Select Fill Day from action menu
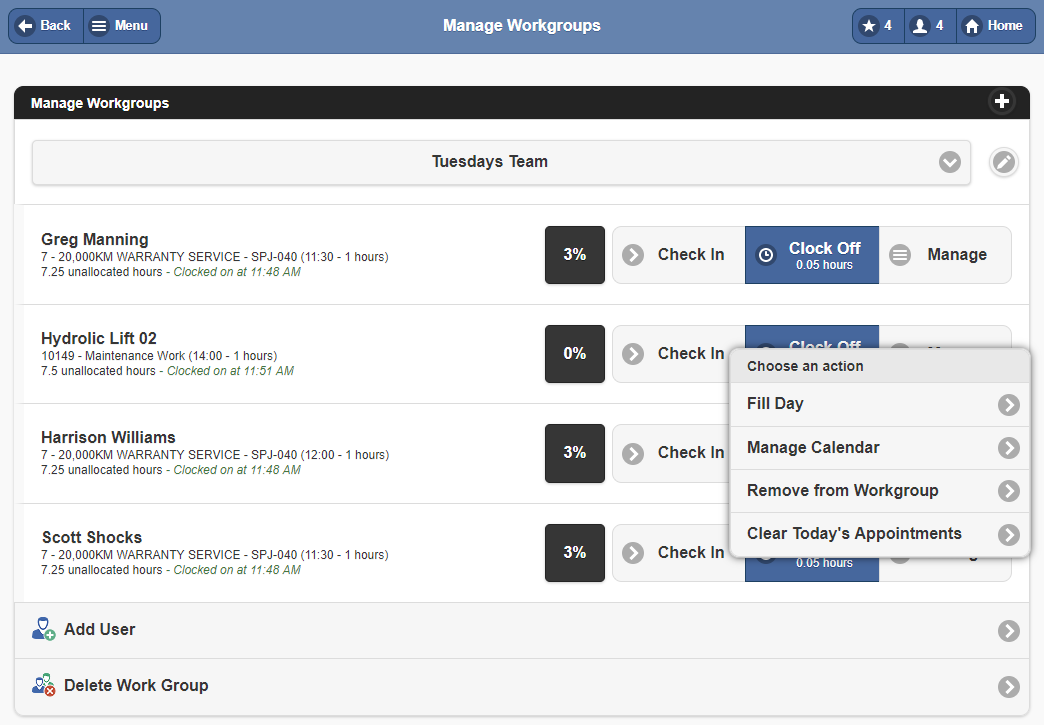Screen dimensions: 1044x725 [880, 404]
